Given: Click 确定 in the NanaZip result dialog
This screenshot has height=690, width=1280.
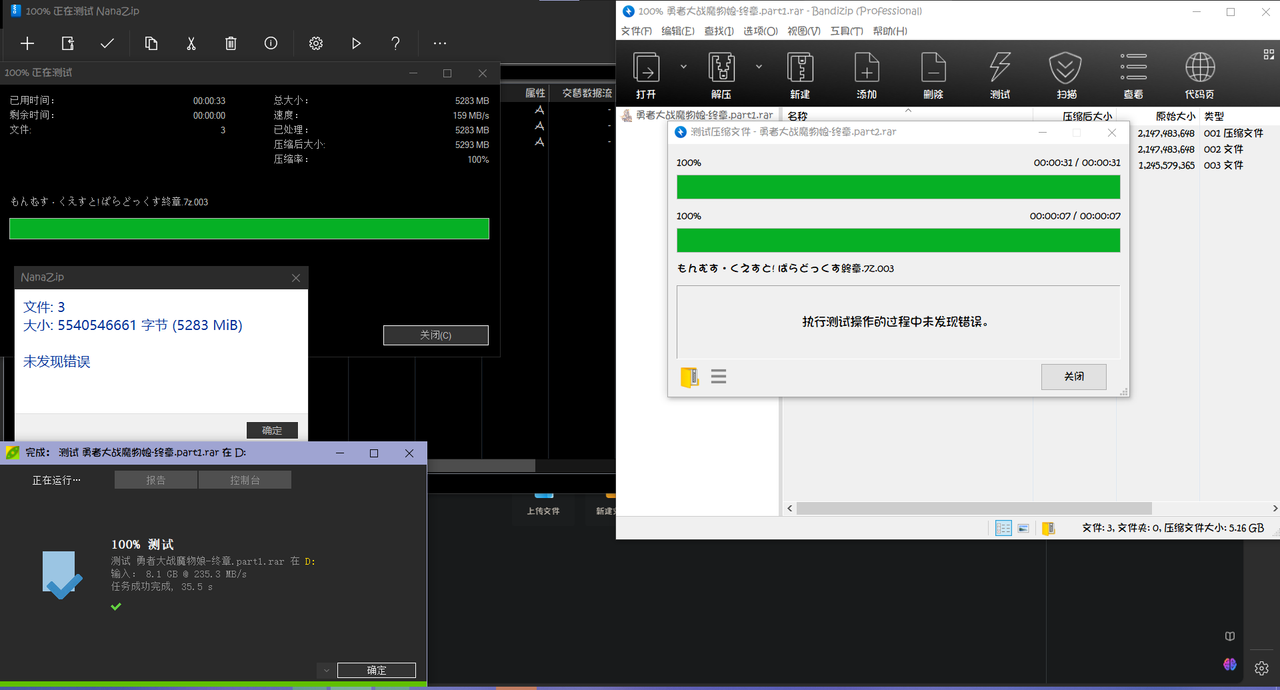Looking at the screenshot, I should pos(272,430).
